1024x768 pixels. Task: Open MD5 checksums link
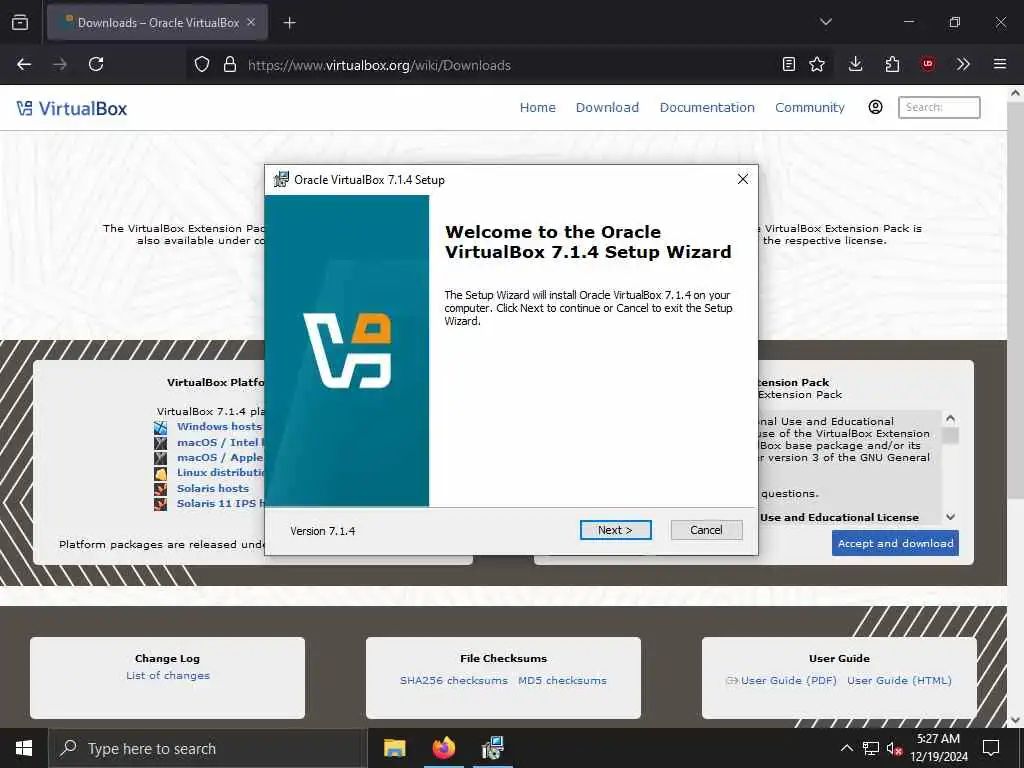(x=562, y=680)
